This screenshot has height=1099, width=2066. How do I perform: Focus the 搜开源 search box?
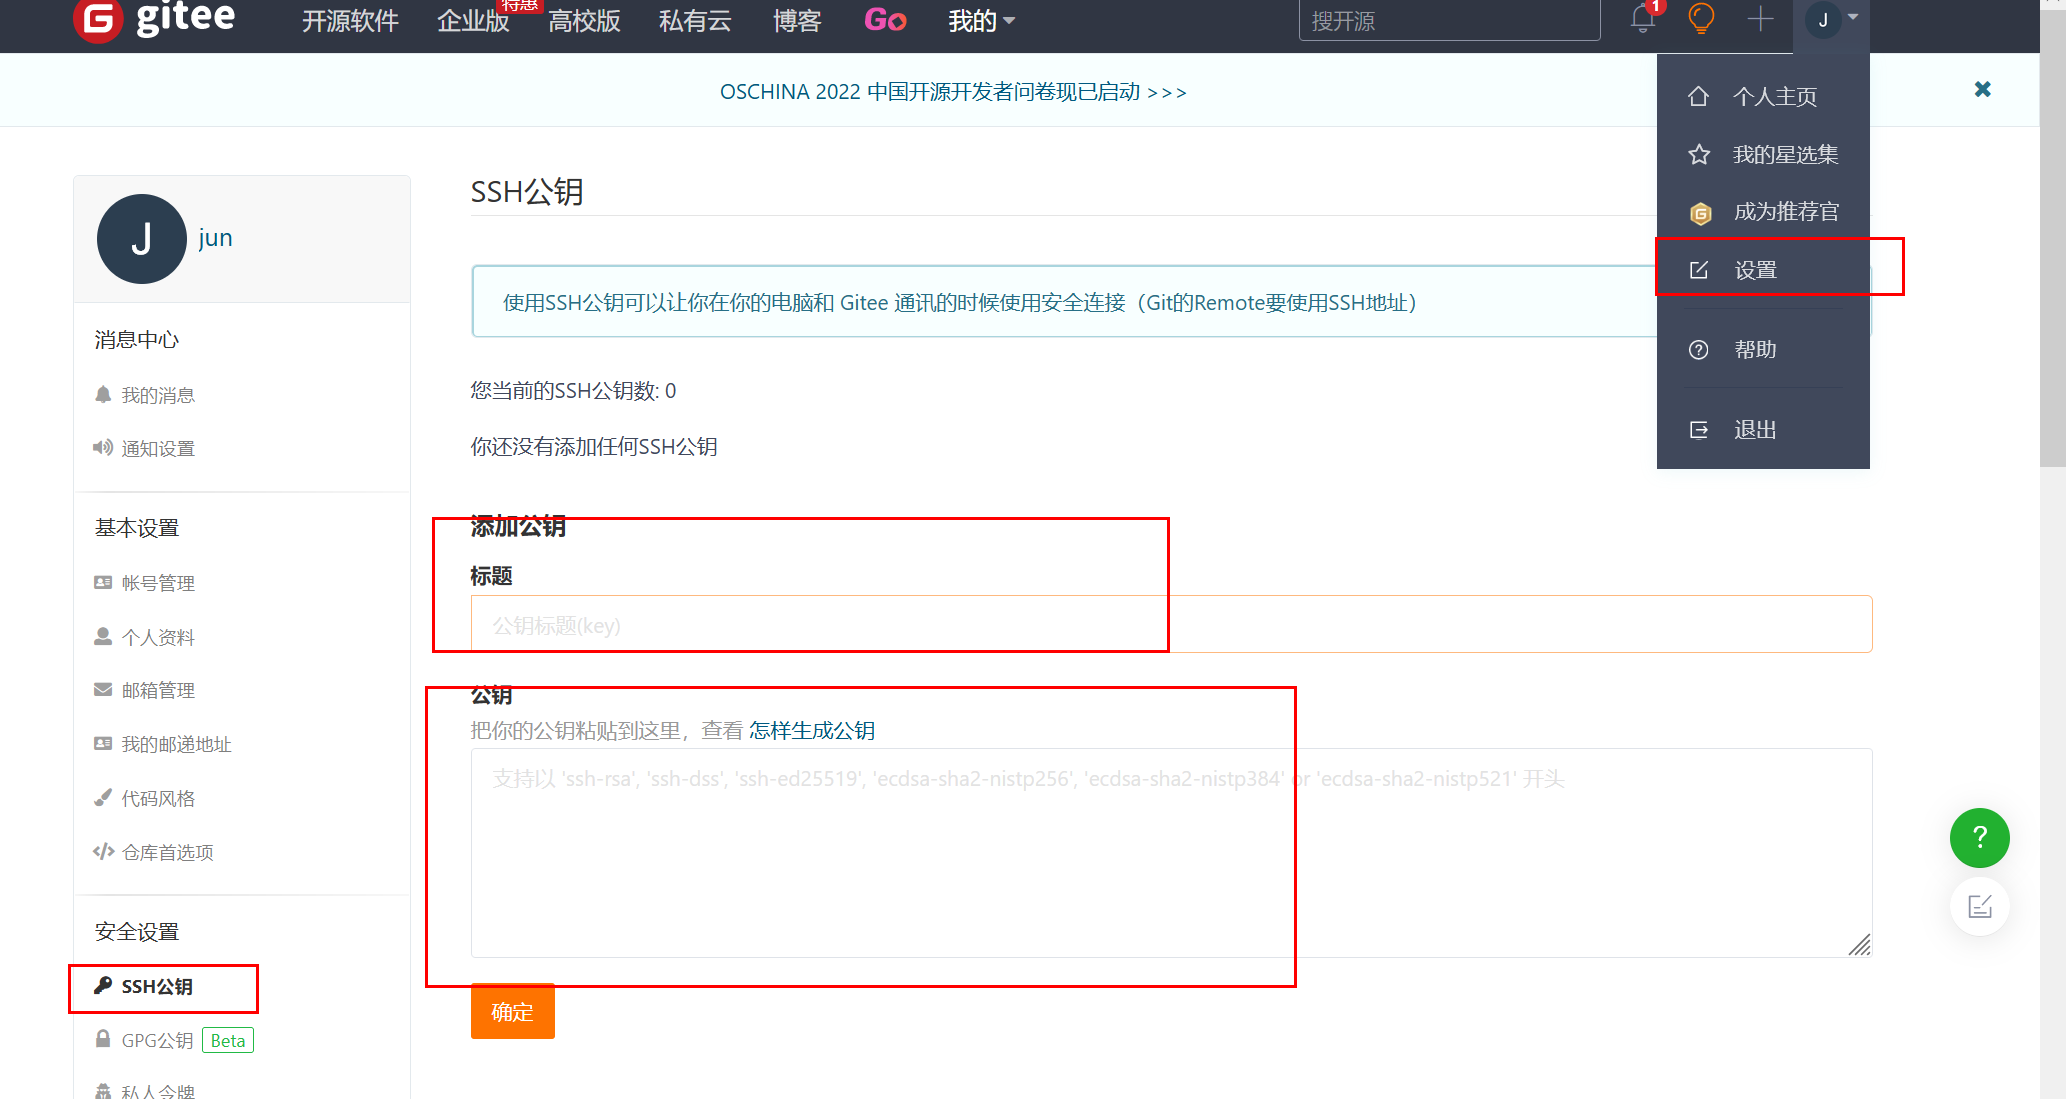1449,20
